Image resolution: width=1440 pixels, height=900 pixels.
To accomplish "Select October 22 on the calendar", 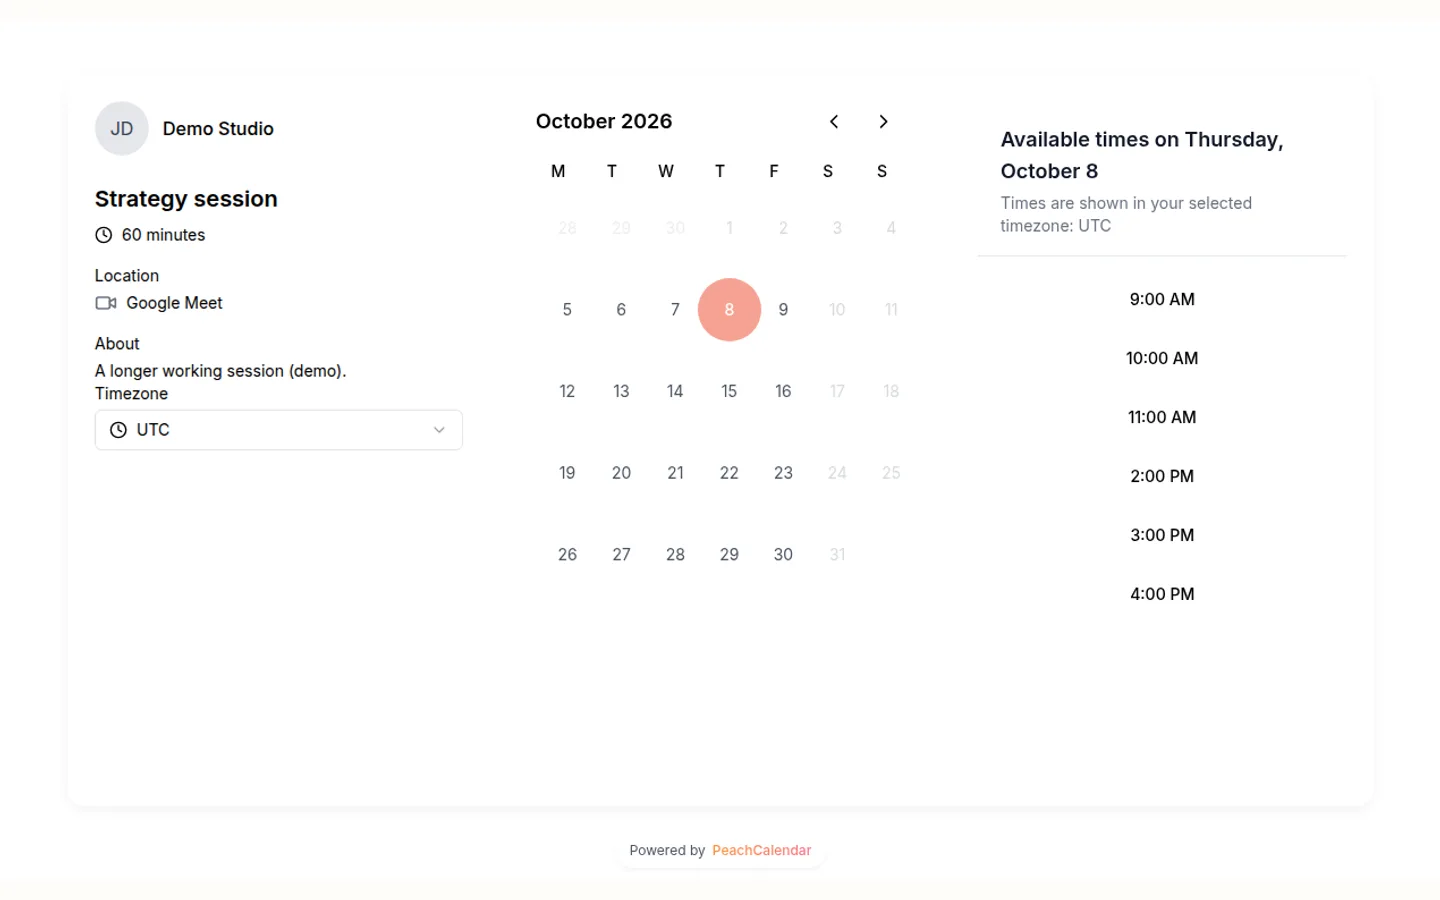I will pos(729,473).
